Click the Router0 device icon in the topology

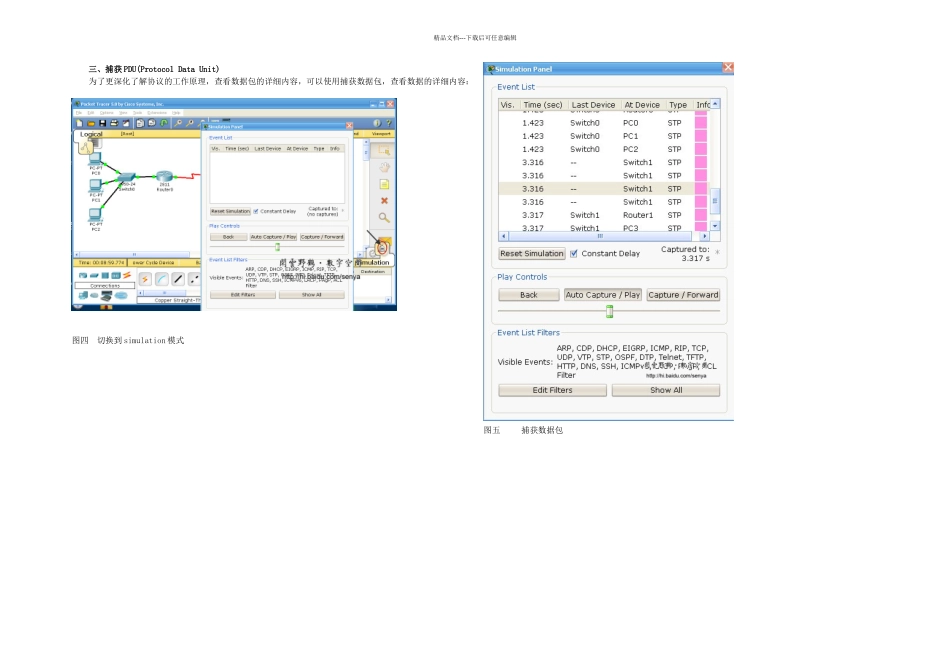tap(164, 176)
